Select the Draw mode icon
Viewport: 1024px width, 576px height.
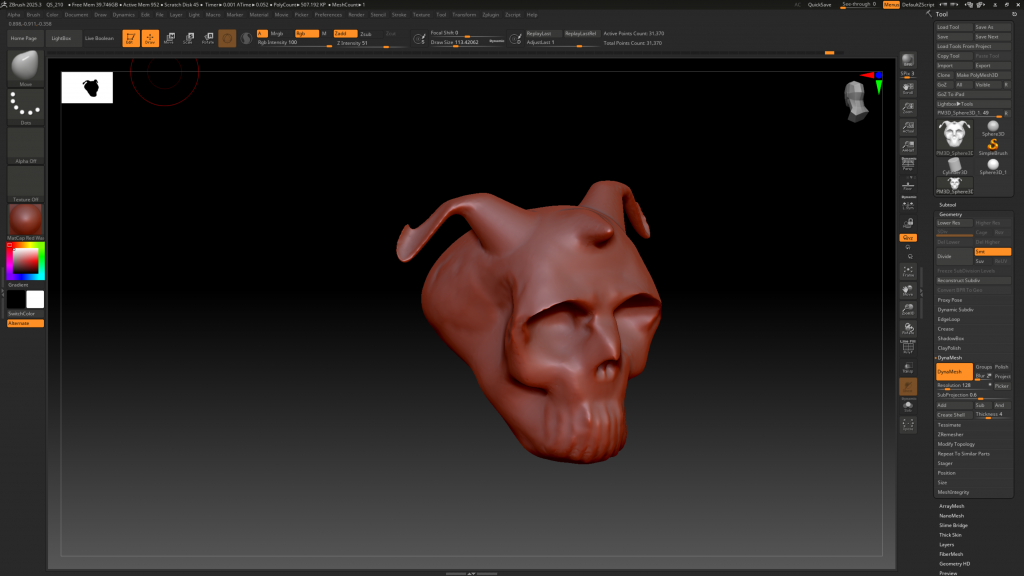click(x=150, y=38)
